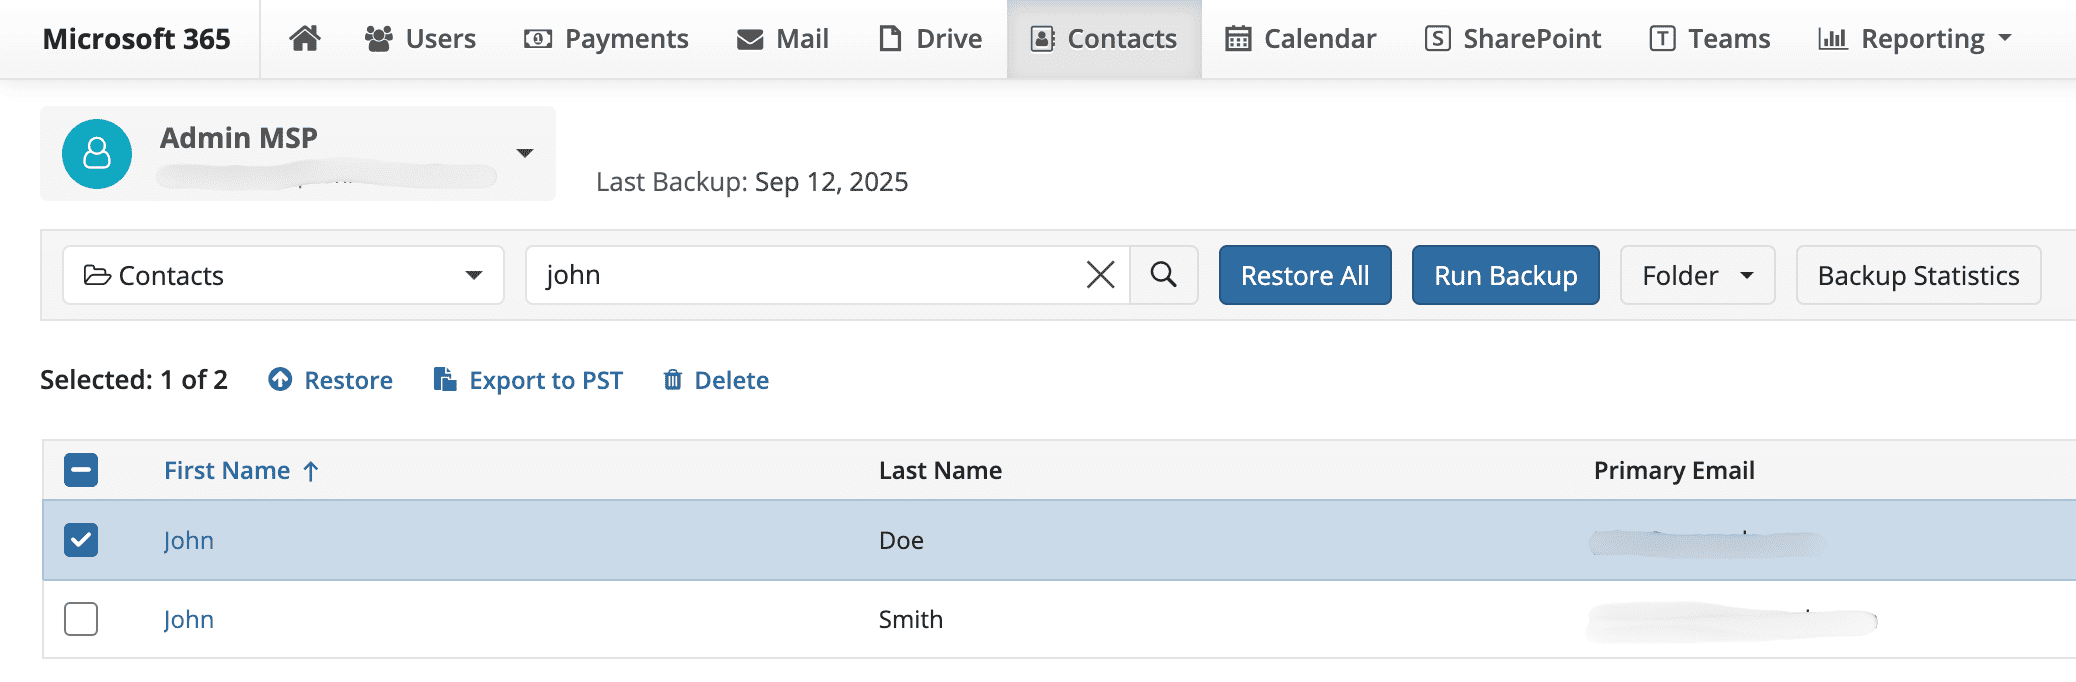Open Backup Statistics

[x=1918, y=275]
